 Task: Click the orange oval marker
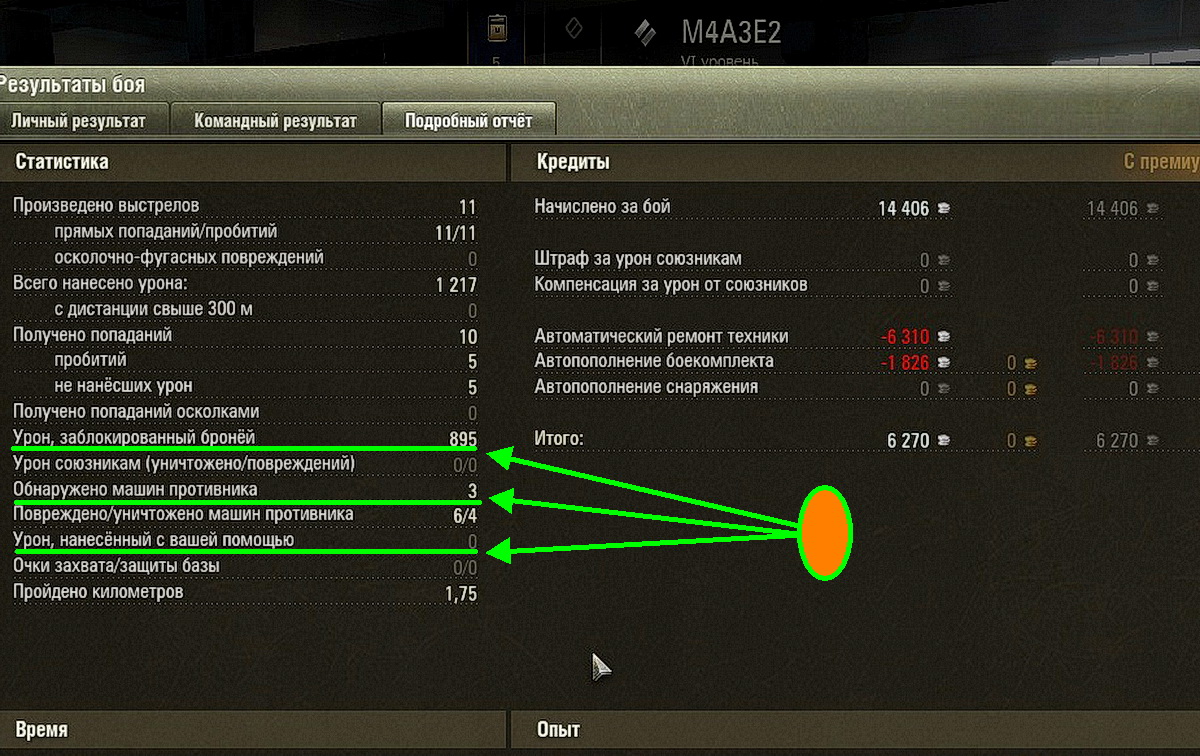click(x=825, y=532)
